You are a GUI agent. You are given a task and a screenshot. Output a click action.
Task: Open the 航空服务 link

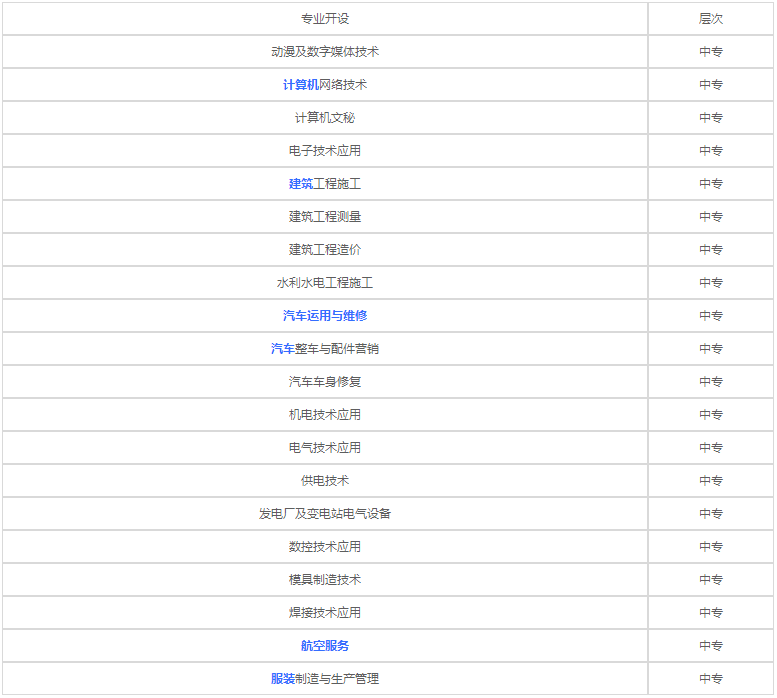(x=325, y=646)
